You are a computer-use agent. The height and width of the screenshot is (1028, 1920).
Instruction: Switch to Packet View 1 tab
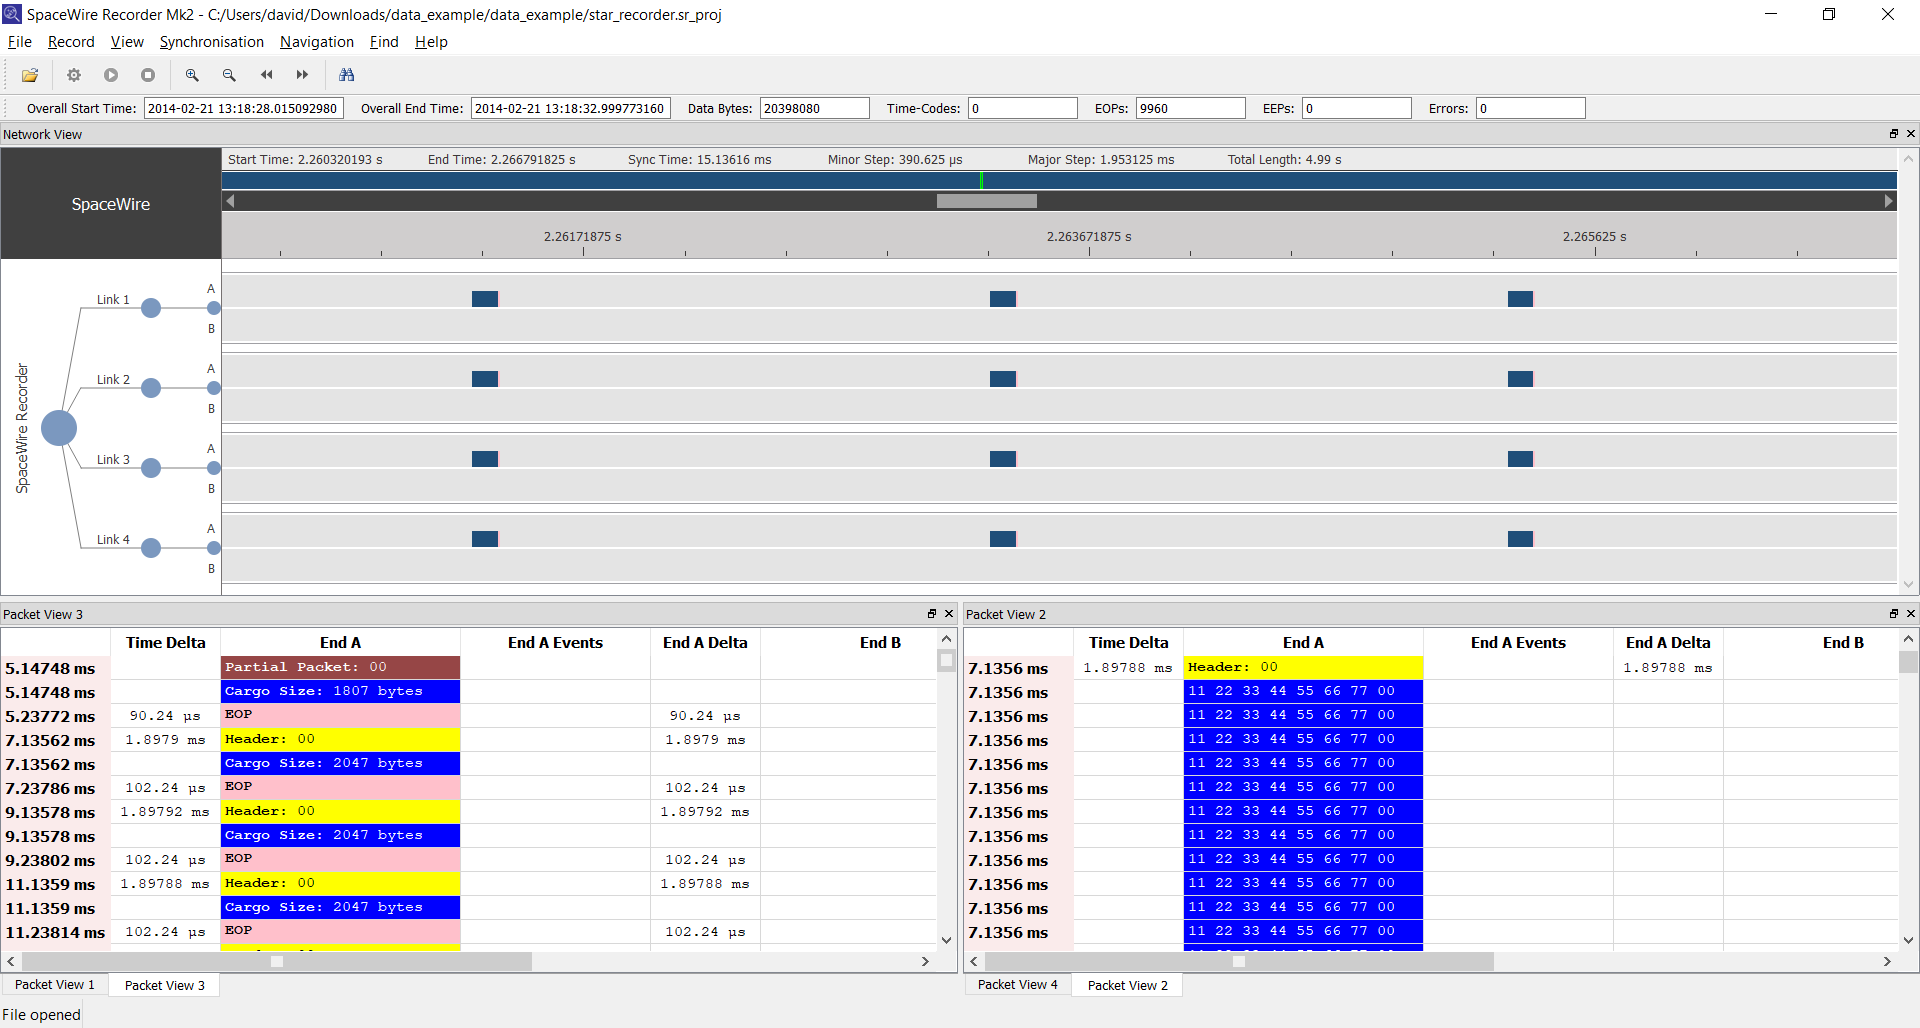55,985
